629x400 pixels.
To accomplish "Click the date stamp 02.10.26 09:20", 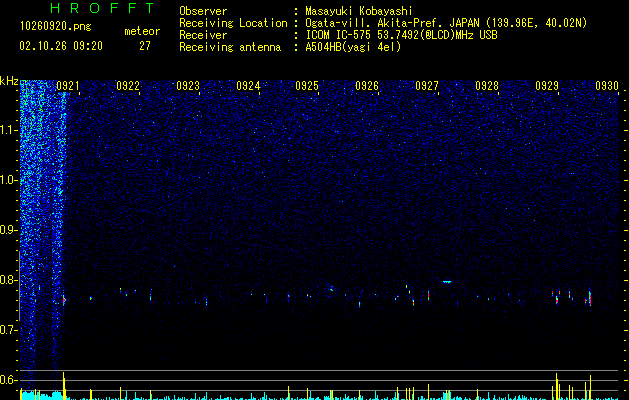I will coord(61,46).
